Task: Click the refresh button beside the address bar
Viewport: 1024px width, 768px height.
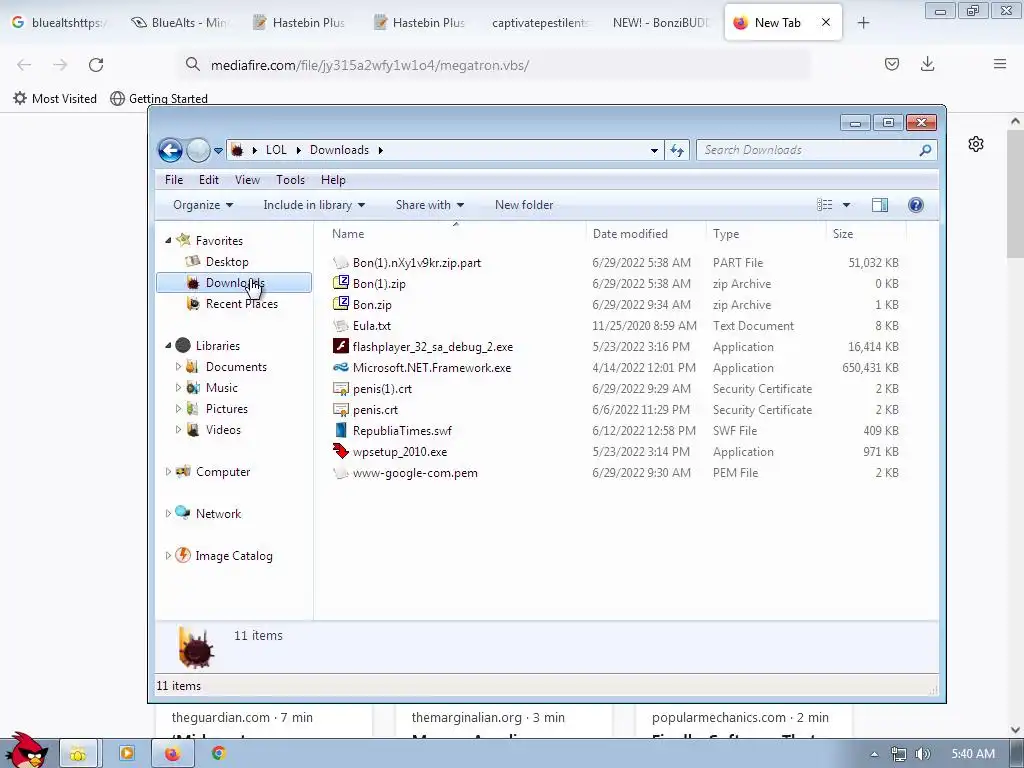Action: [x=677, y=150]
